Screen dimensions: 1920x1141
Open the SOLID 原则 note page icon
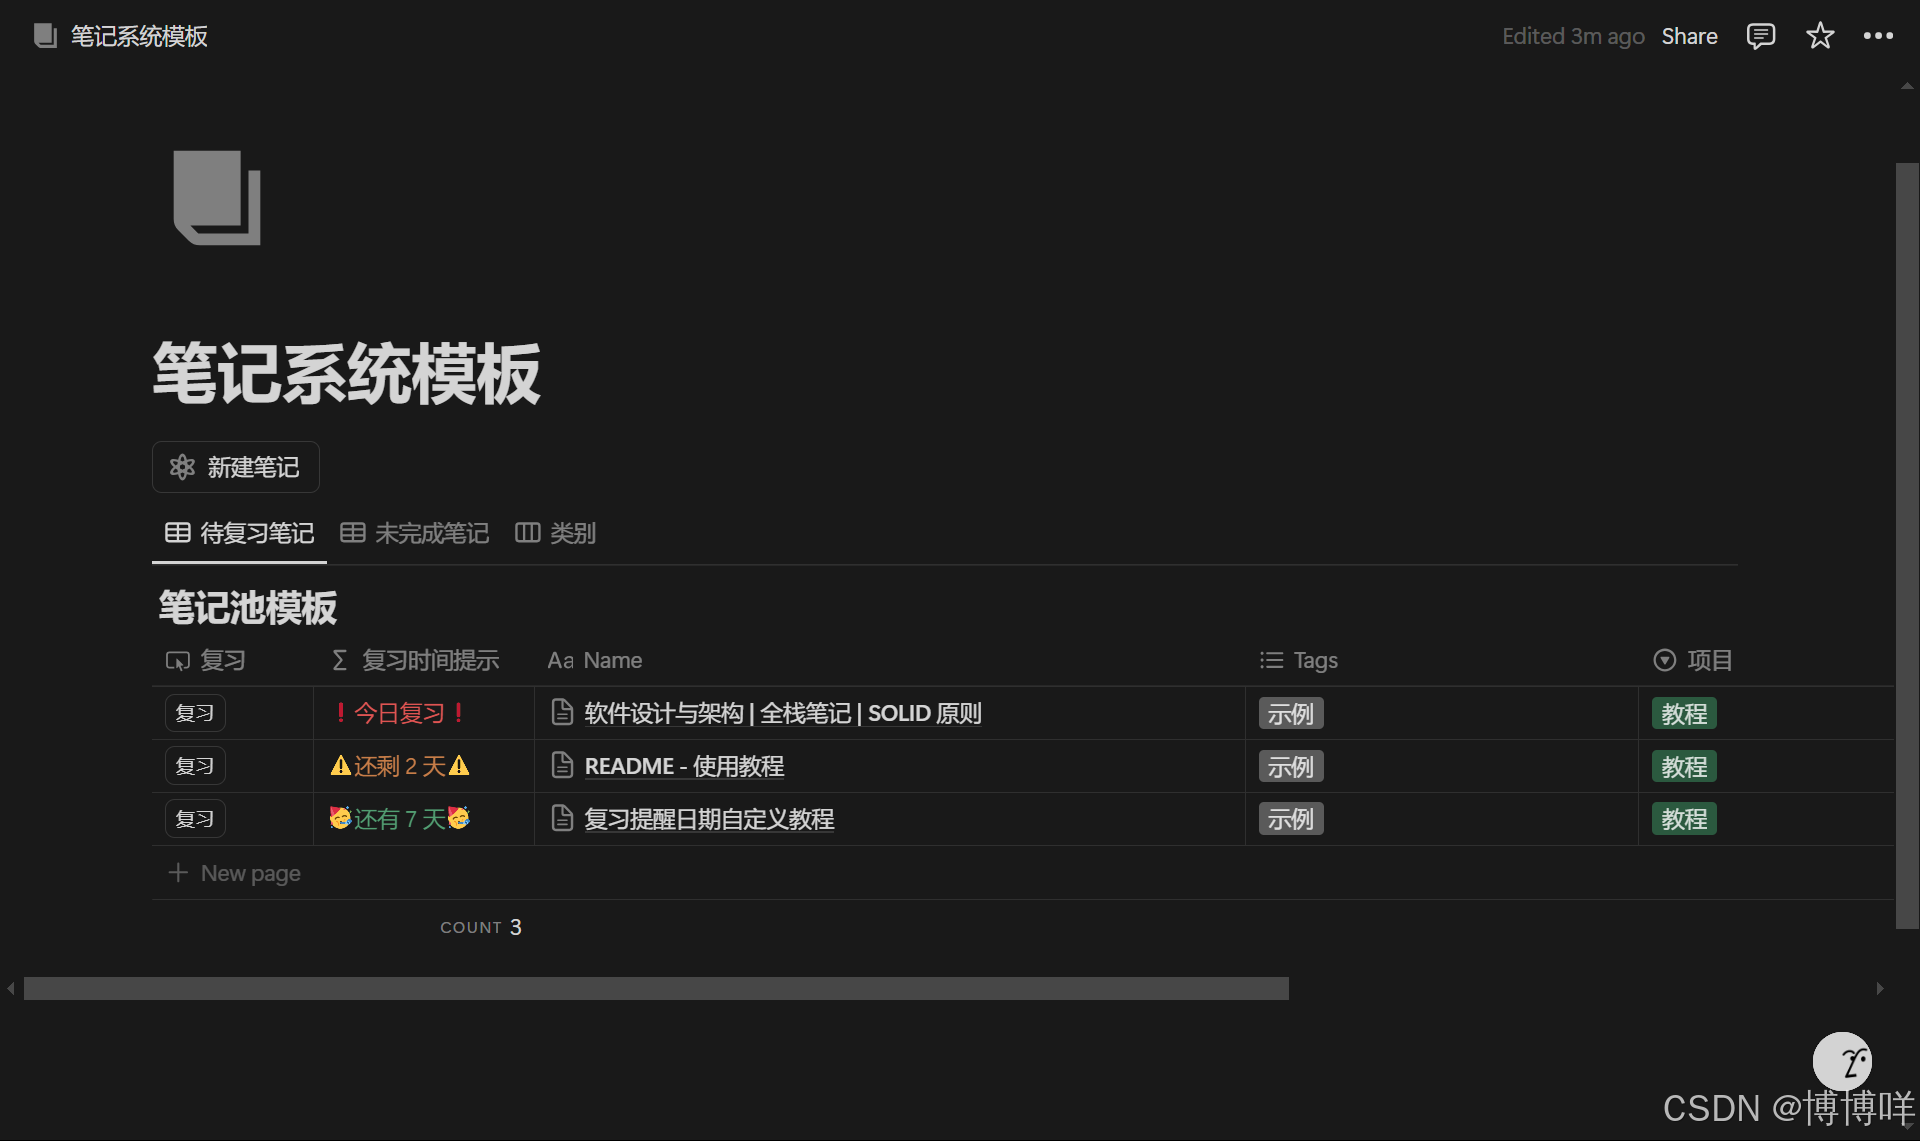pos(563,713)
